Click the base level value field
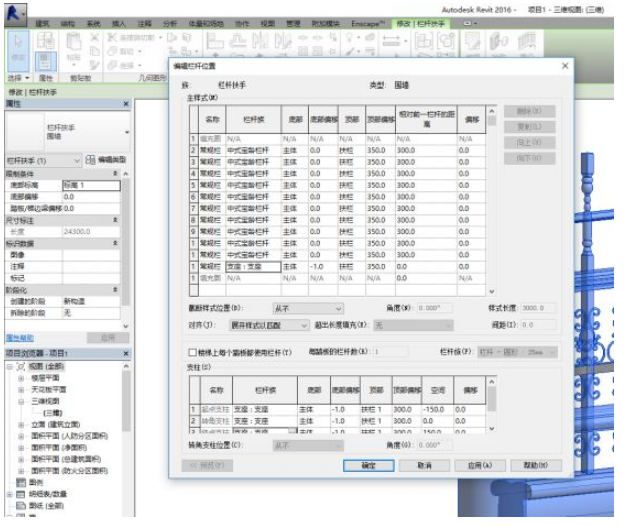Image resolution: width=626 pixels, height=526 pixels. (90, 185)
